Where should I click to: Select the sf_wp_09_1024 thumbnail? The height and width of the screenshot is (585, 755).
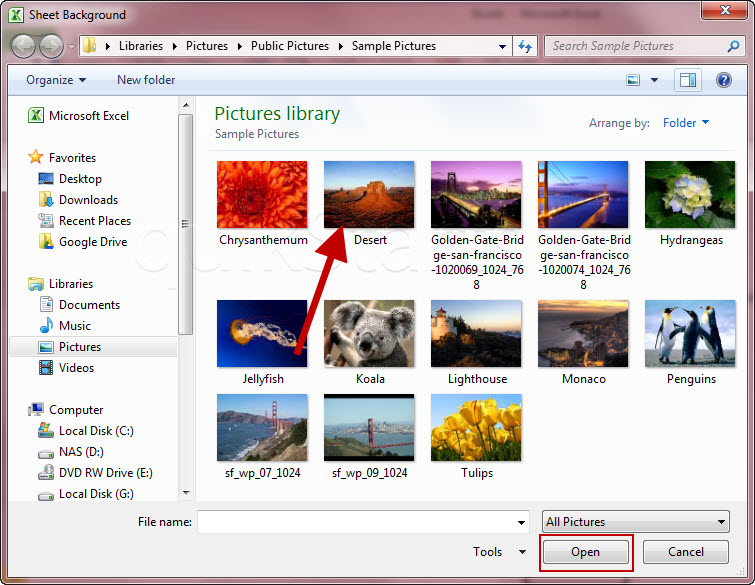coord(369,428)
